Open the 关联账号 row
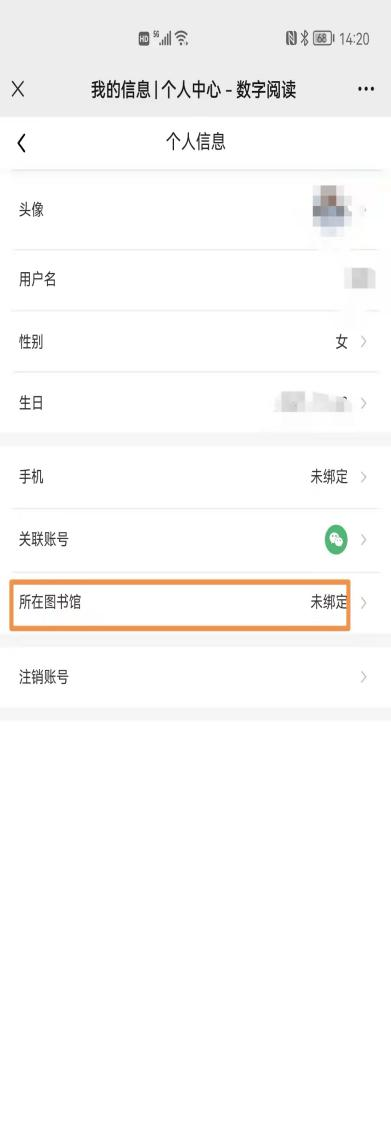This screenshot has width=391, height=1133. [195, 540]
